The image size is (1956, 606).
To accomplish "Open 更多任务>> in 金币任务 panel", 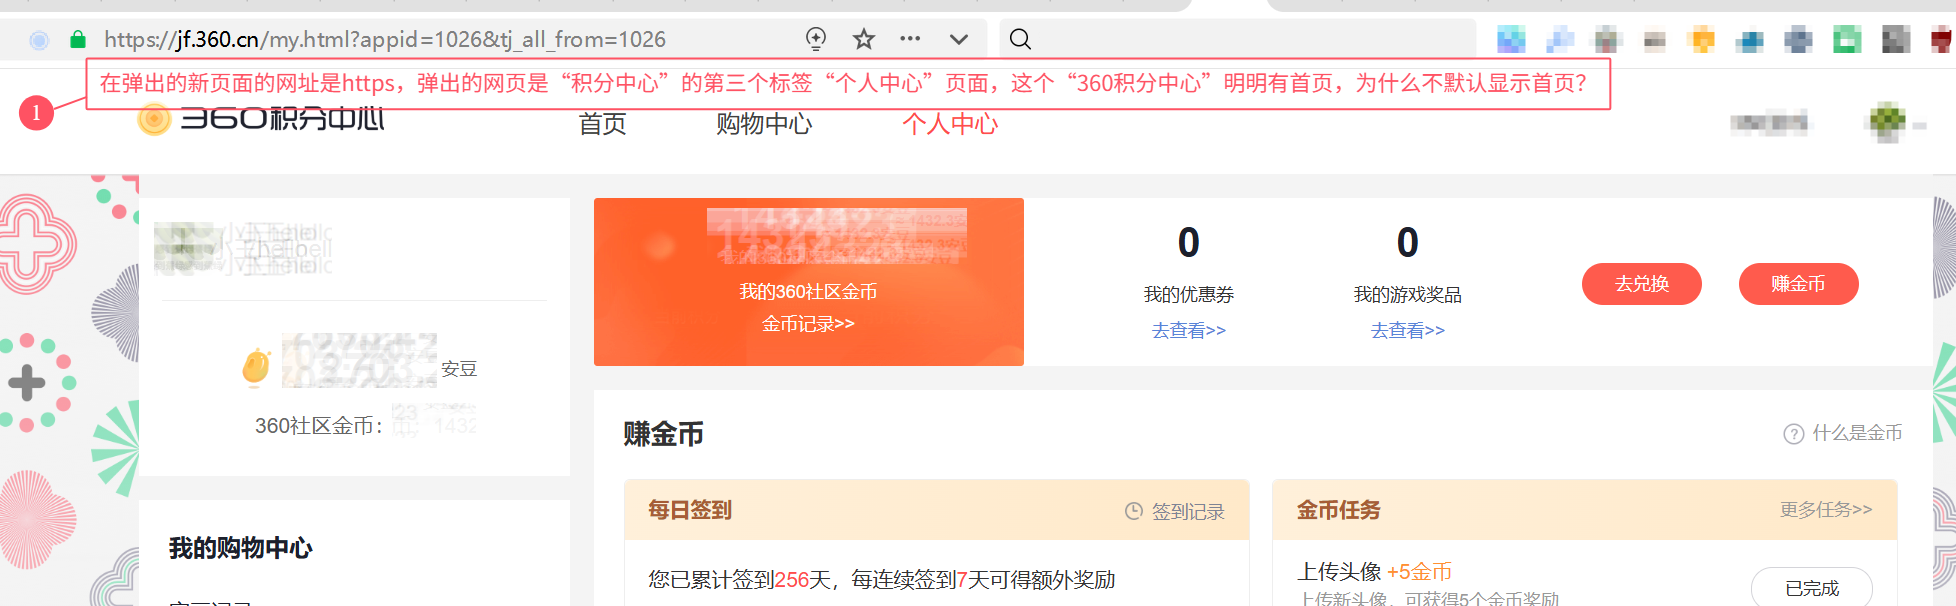I will coord(1826,510).
